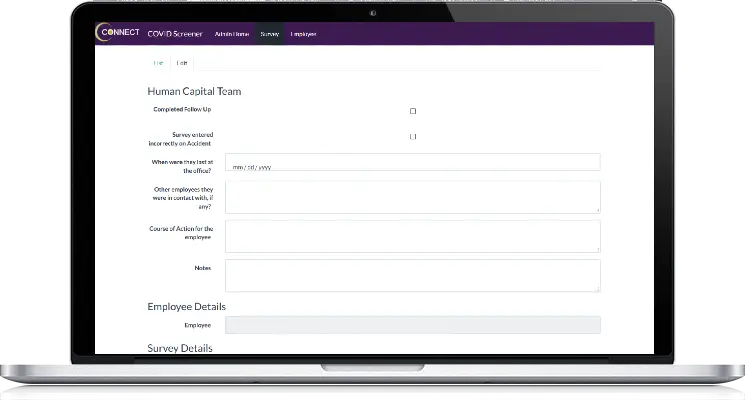The image size is (745, 400).
Task: Open the COVID Screener home link
Action: pos(174,34)
